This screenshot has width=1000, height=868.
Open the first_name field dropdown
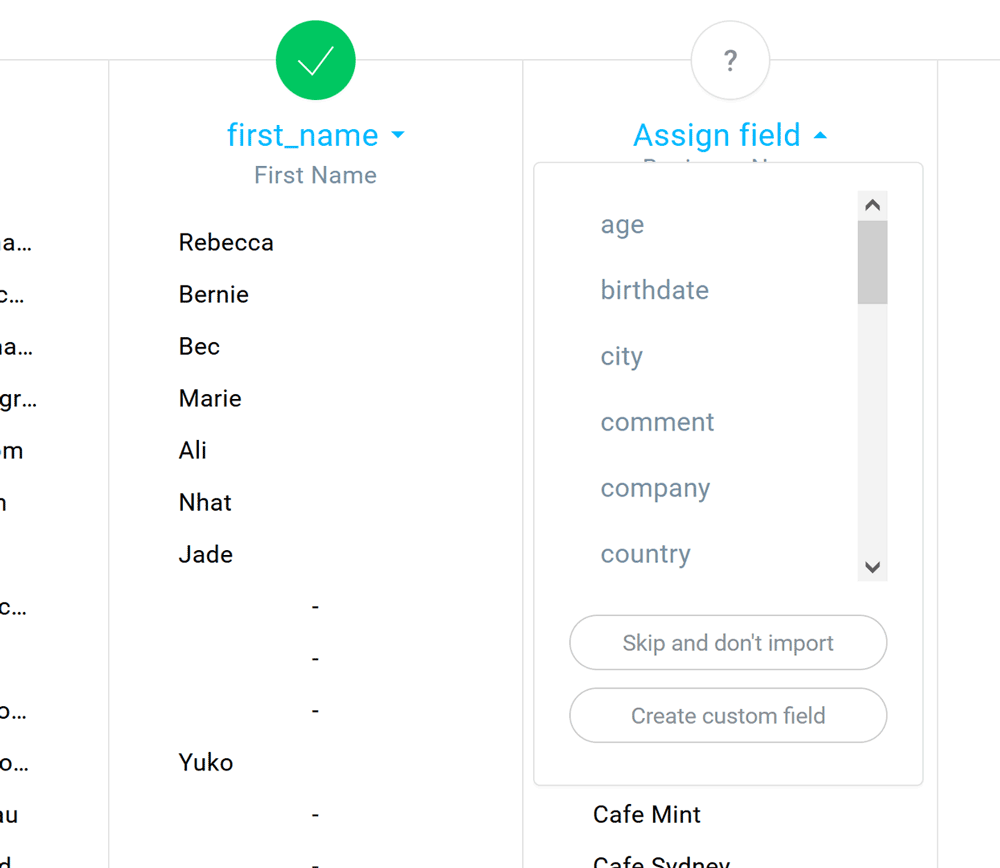(315, 135)
